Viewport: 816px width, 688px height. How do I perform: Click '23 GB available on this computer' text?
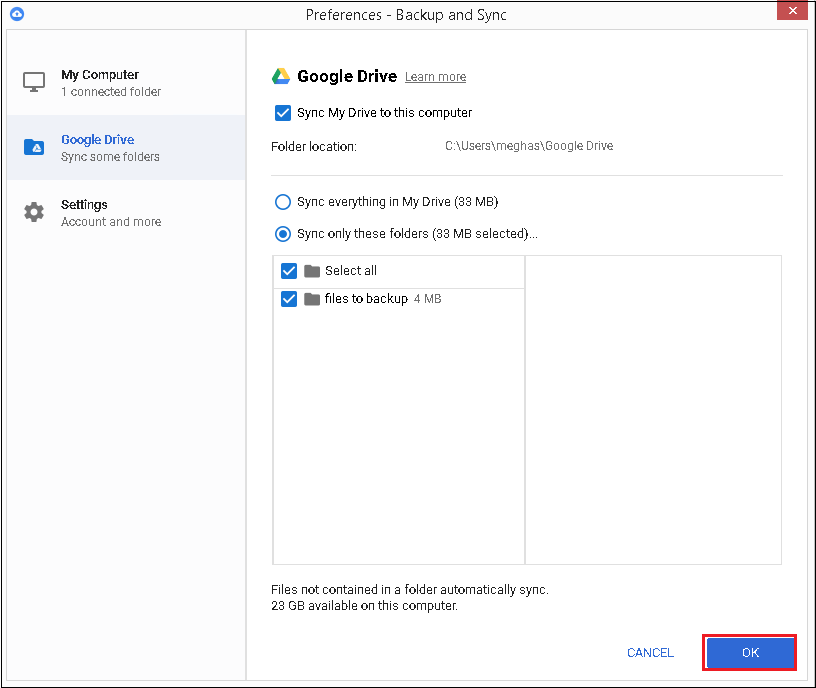pyautogui.click(x=364, y=606)
